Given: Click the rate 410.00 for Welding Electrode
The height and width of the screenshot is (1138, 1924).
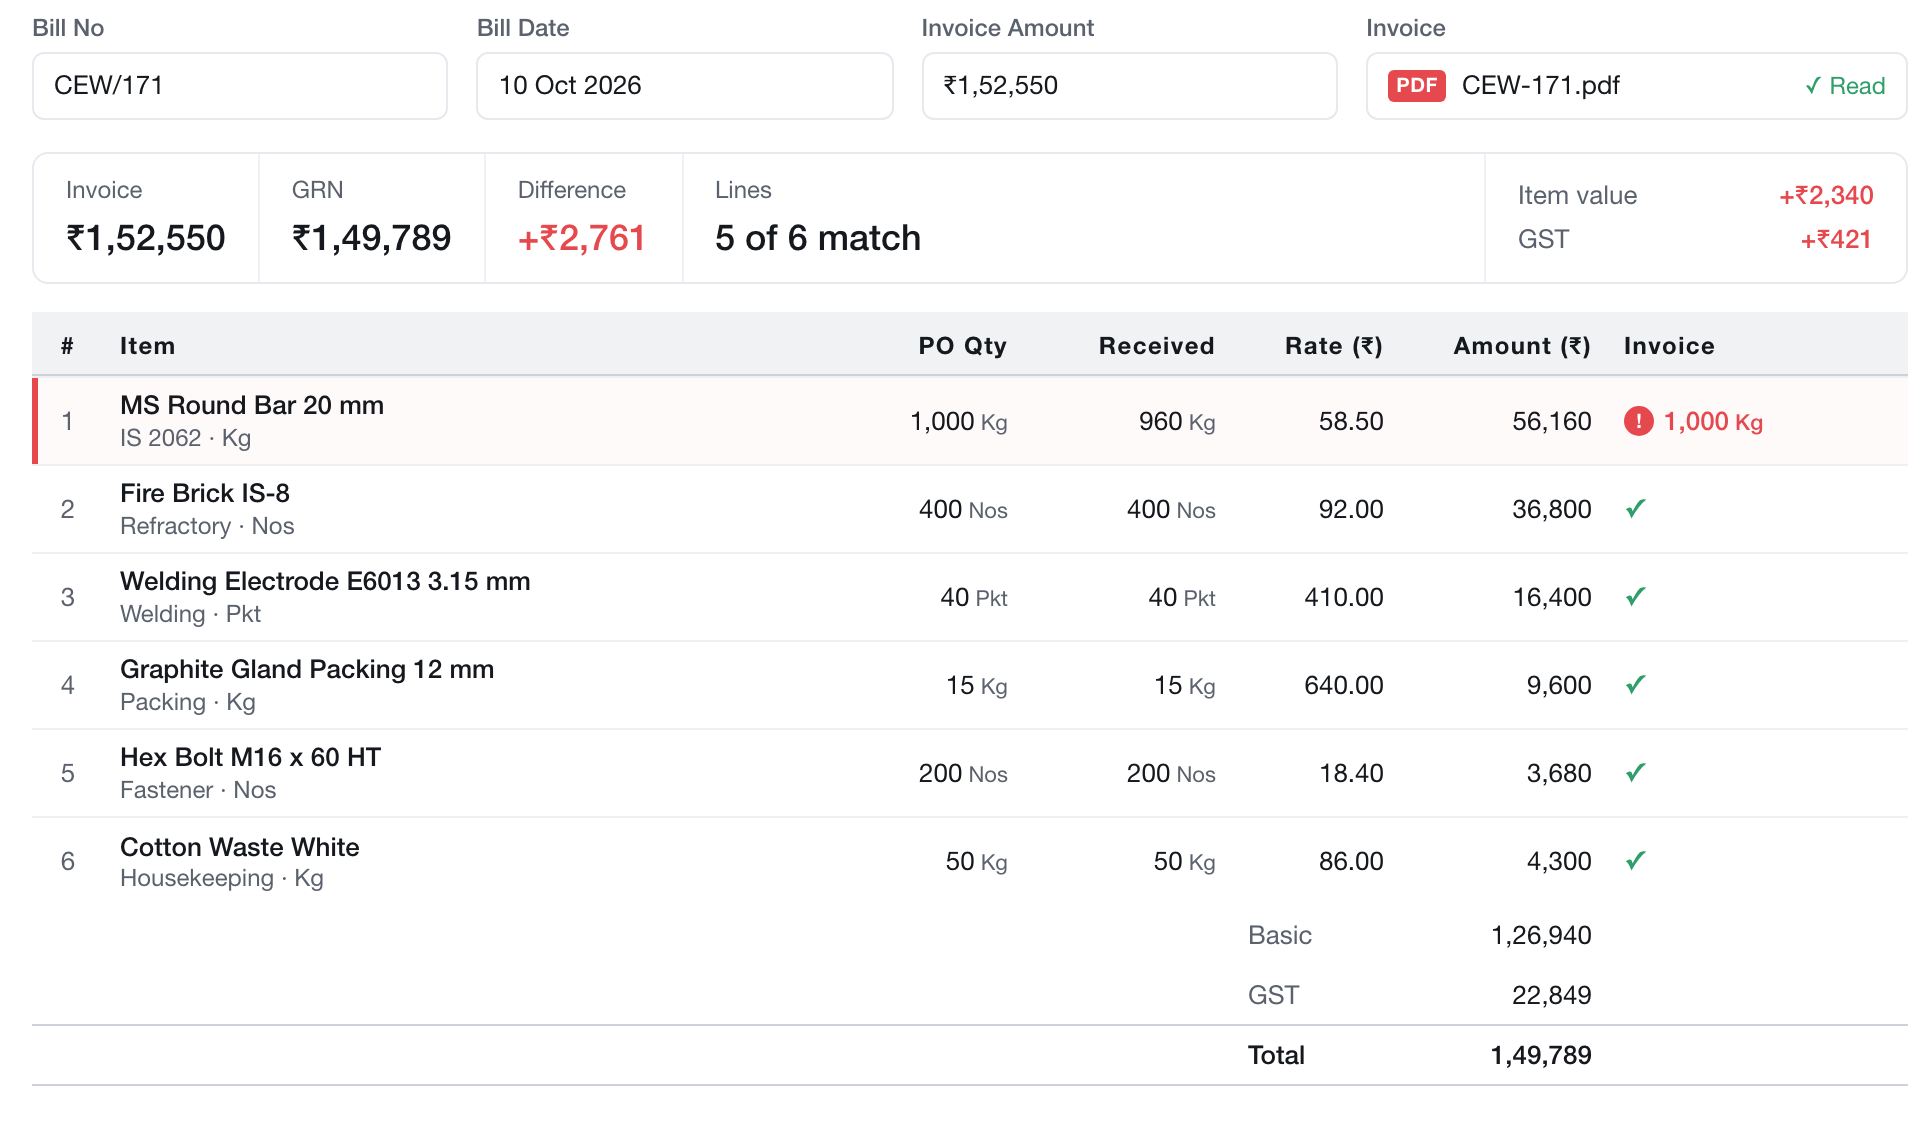Looking at the screenshot, I should pos(1343,597).
